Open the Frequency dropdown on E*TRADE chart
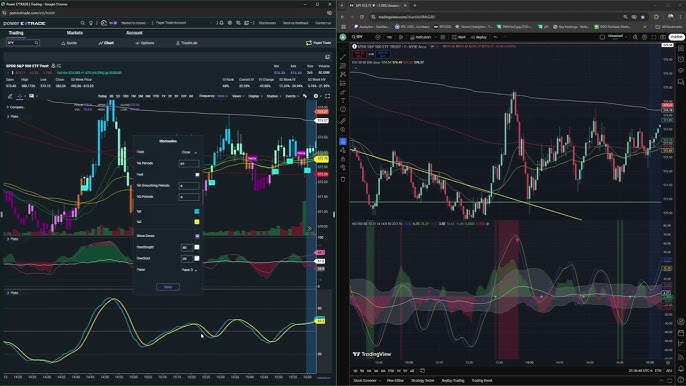The width and height of the screenshot is (686, 386). [213, 96]
